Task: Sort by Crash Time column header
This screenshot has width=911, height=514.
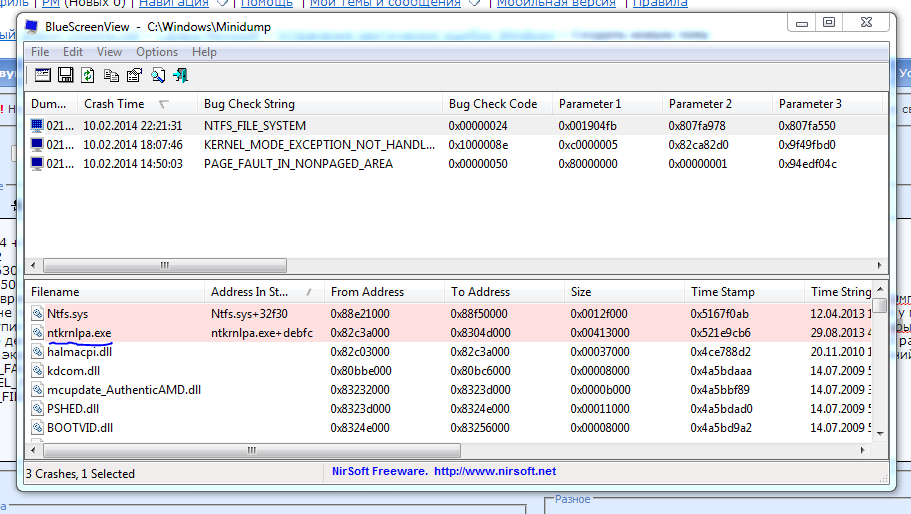Action: point(138,104)
